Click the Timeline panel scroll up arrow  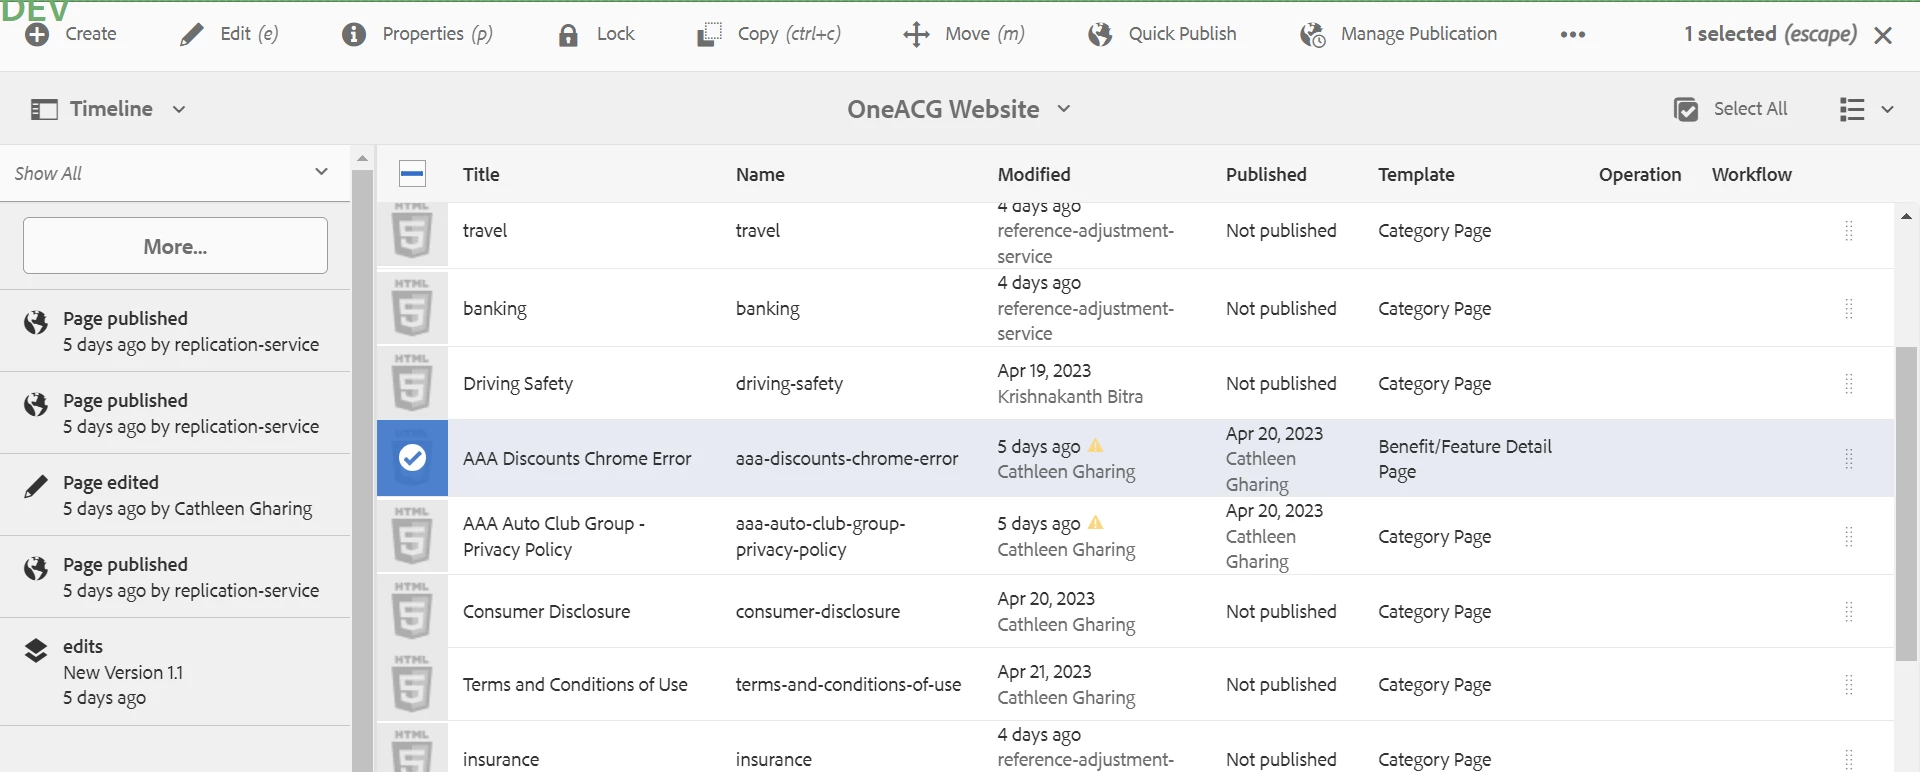tap(362, 158)
